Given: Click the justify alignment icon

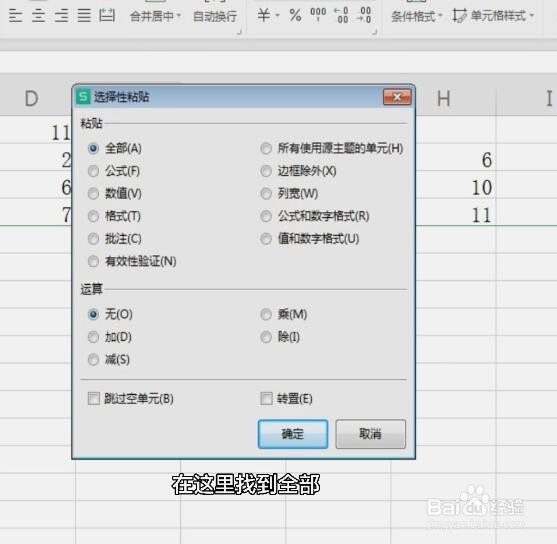Looking at the screenshot, I should 84,16.
